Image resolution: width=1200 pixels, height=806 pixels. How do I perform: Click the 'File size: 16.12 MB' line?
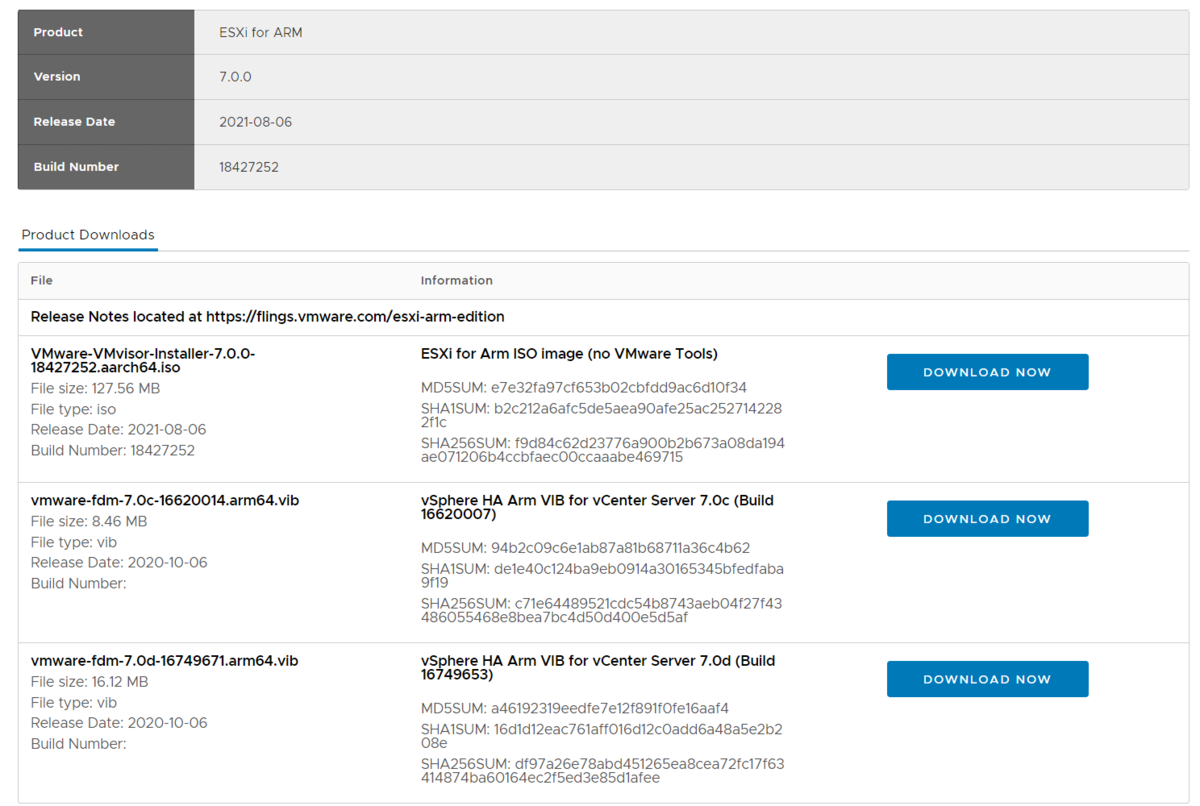tap(90, 682)
